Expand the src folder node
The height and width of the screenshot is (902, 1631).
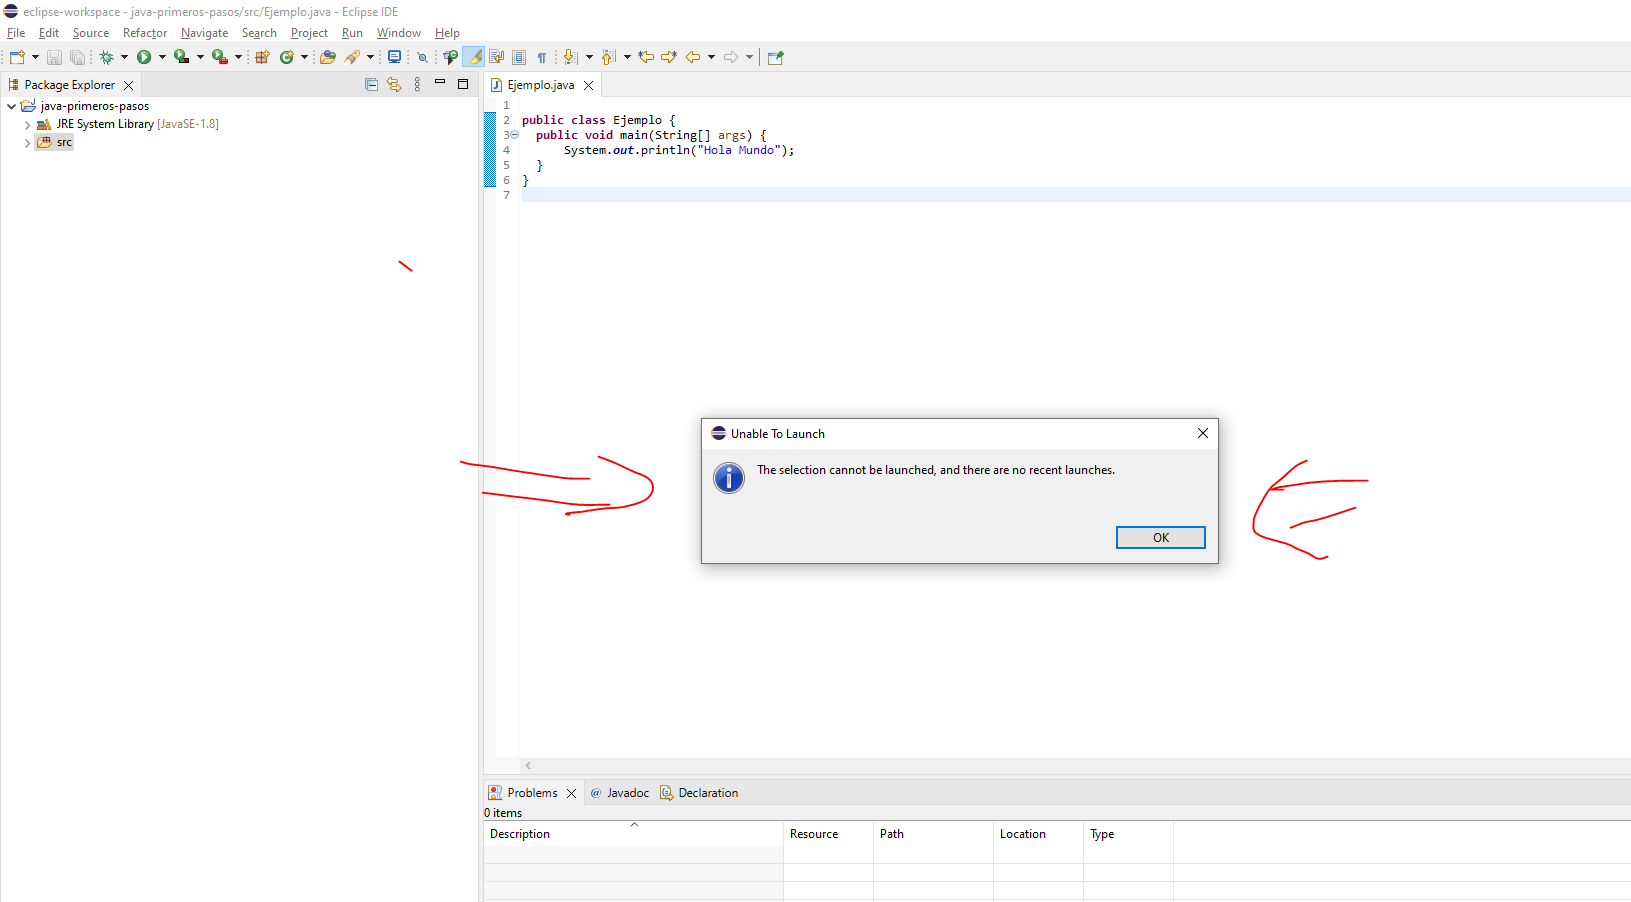[27, 143]
